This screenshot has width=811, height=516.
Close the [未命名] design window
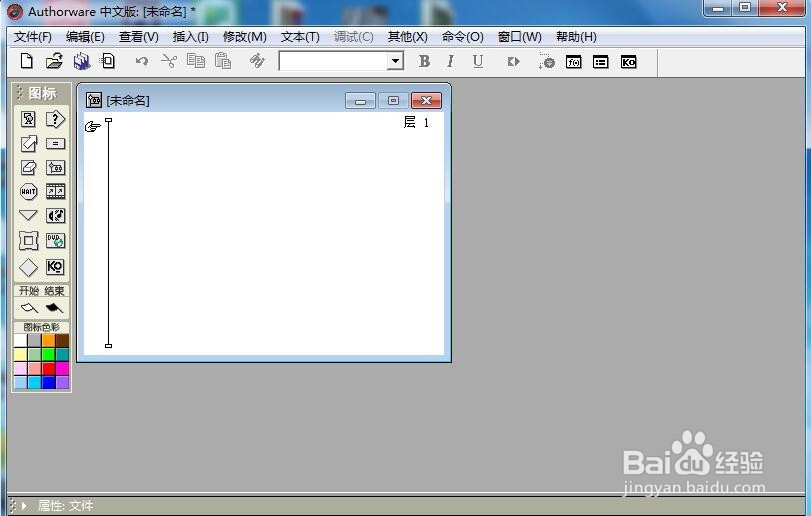point(426,100)
